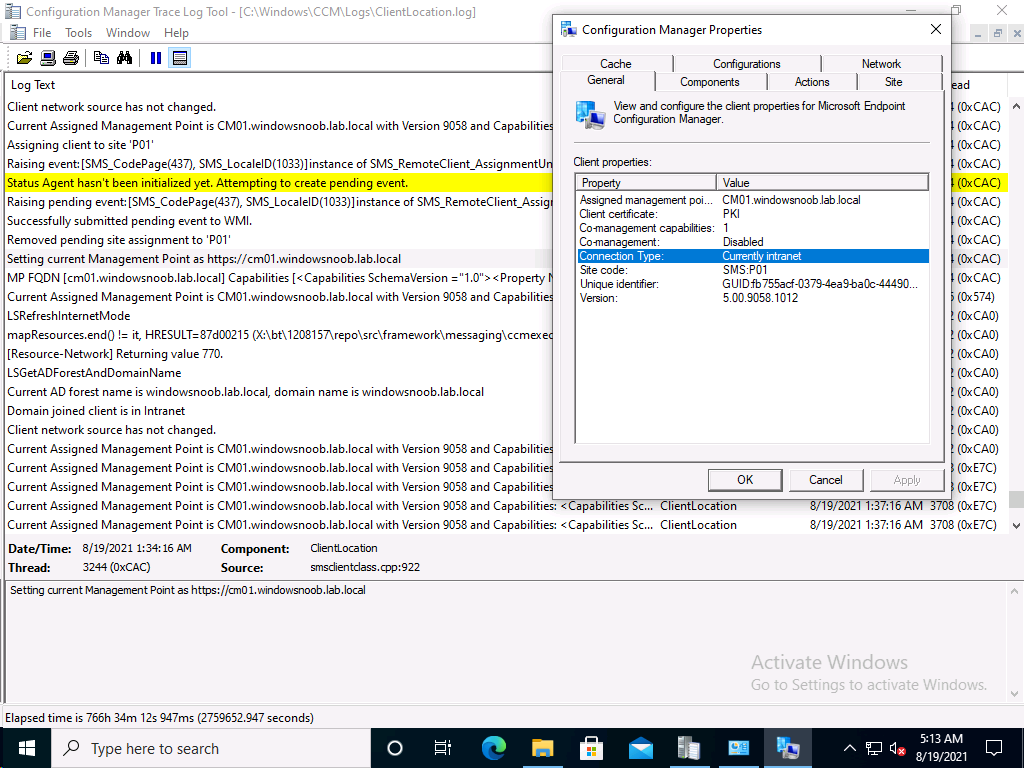Click the Open on Server toolbar icon
Image resolution: width=1024 pixels, height=768 pixels.
pos(48,58)
